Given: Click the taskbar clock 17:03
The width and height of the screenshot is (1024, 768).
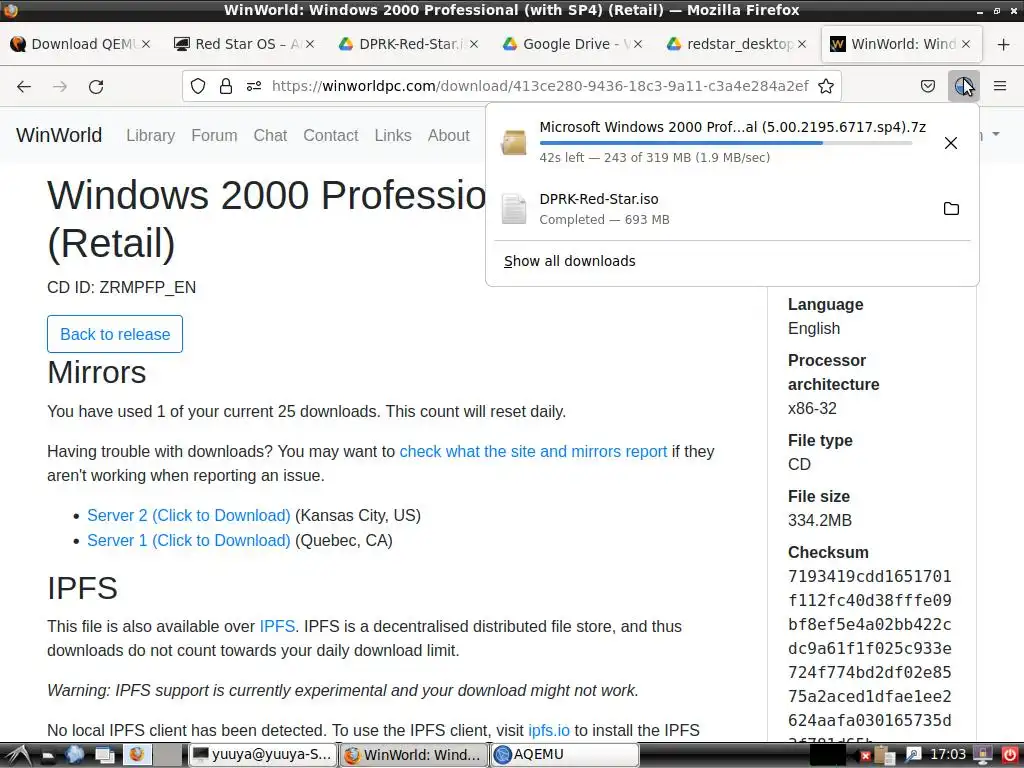Looking at the screenshot, I should coord(948,755).
